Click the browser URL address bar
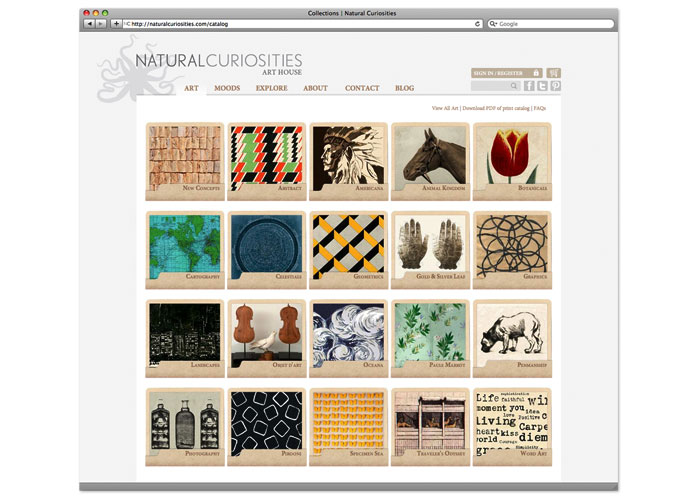Image resolution: width=700 pixels, height=500 pixels. (302, 24)
